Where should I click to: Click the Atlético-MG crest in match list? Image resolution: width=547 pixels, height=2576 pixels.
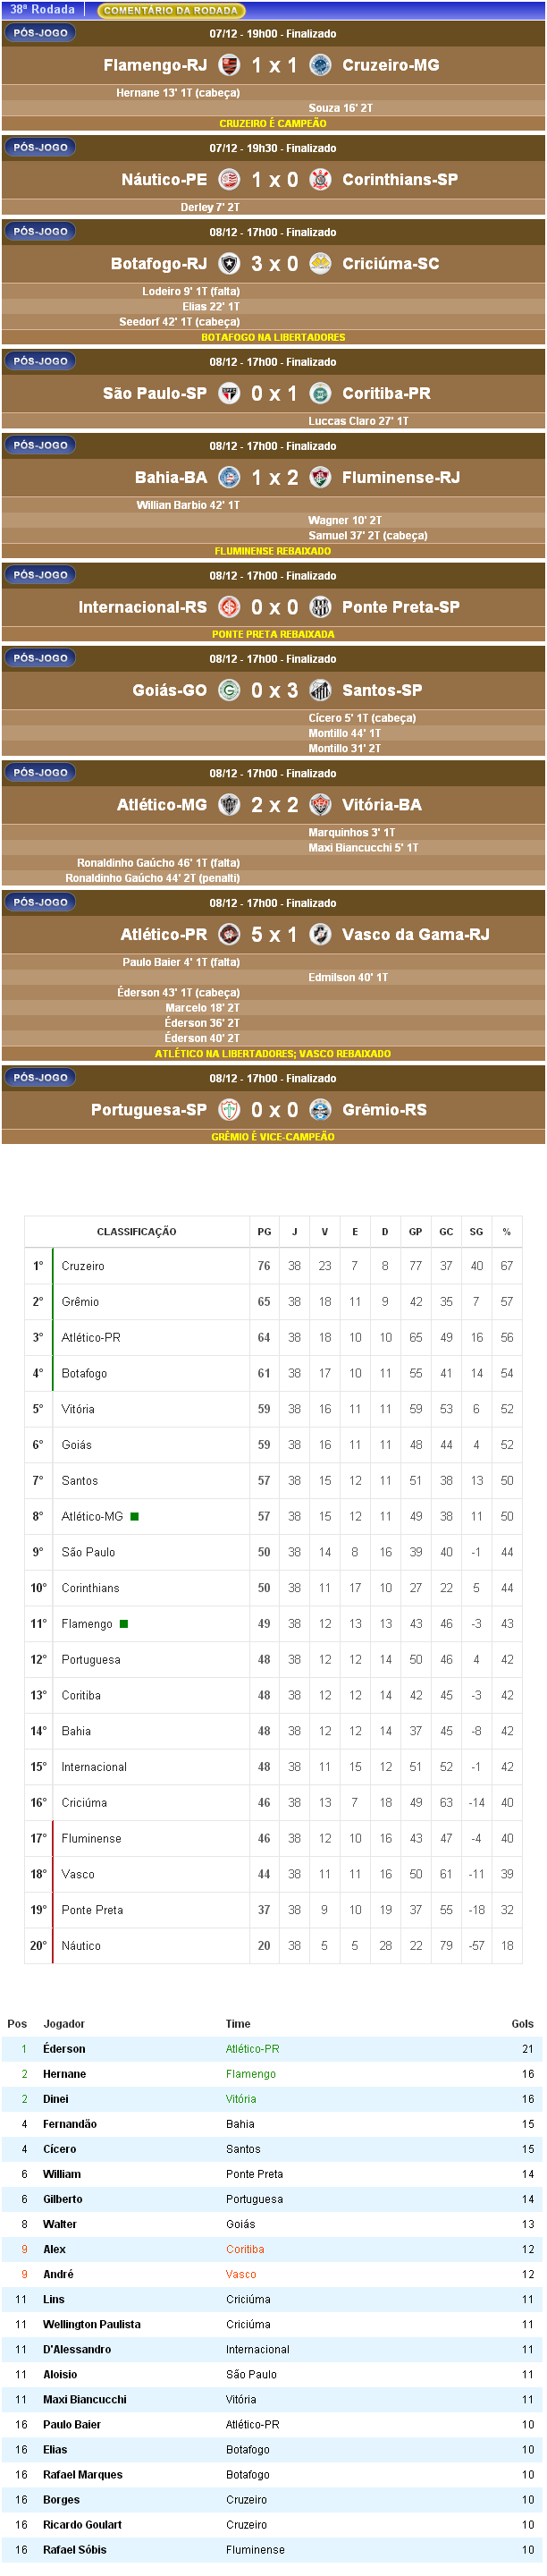(x=229, y=805)
